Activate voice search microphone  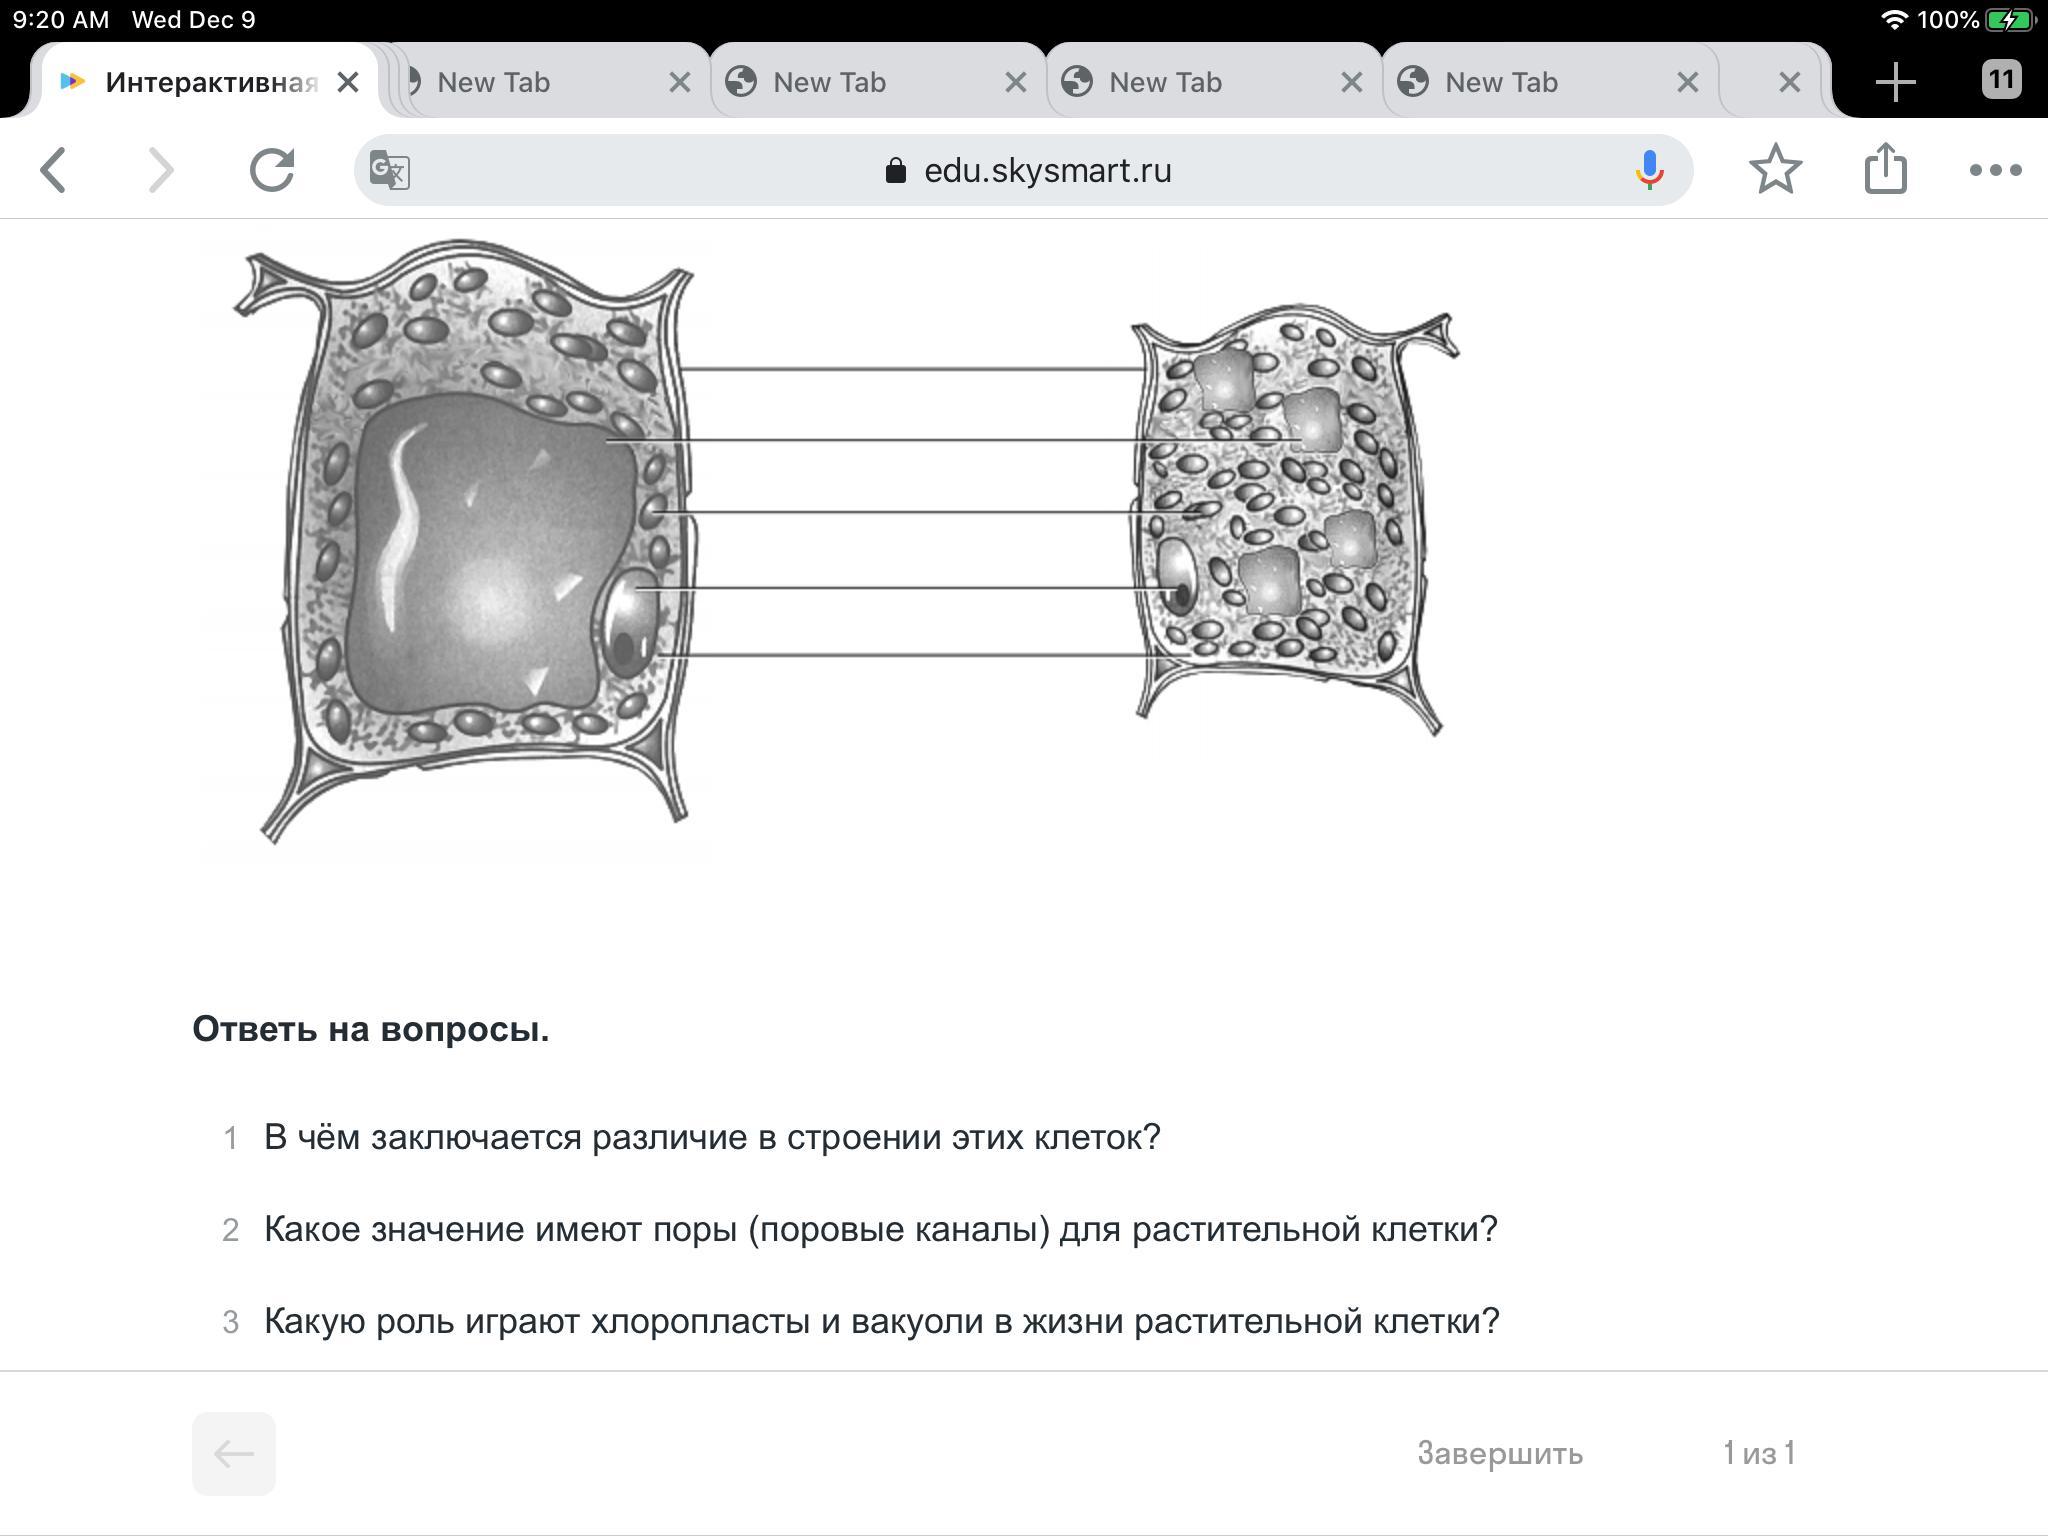(1649, 170)
